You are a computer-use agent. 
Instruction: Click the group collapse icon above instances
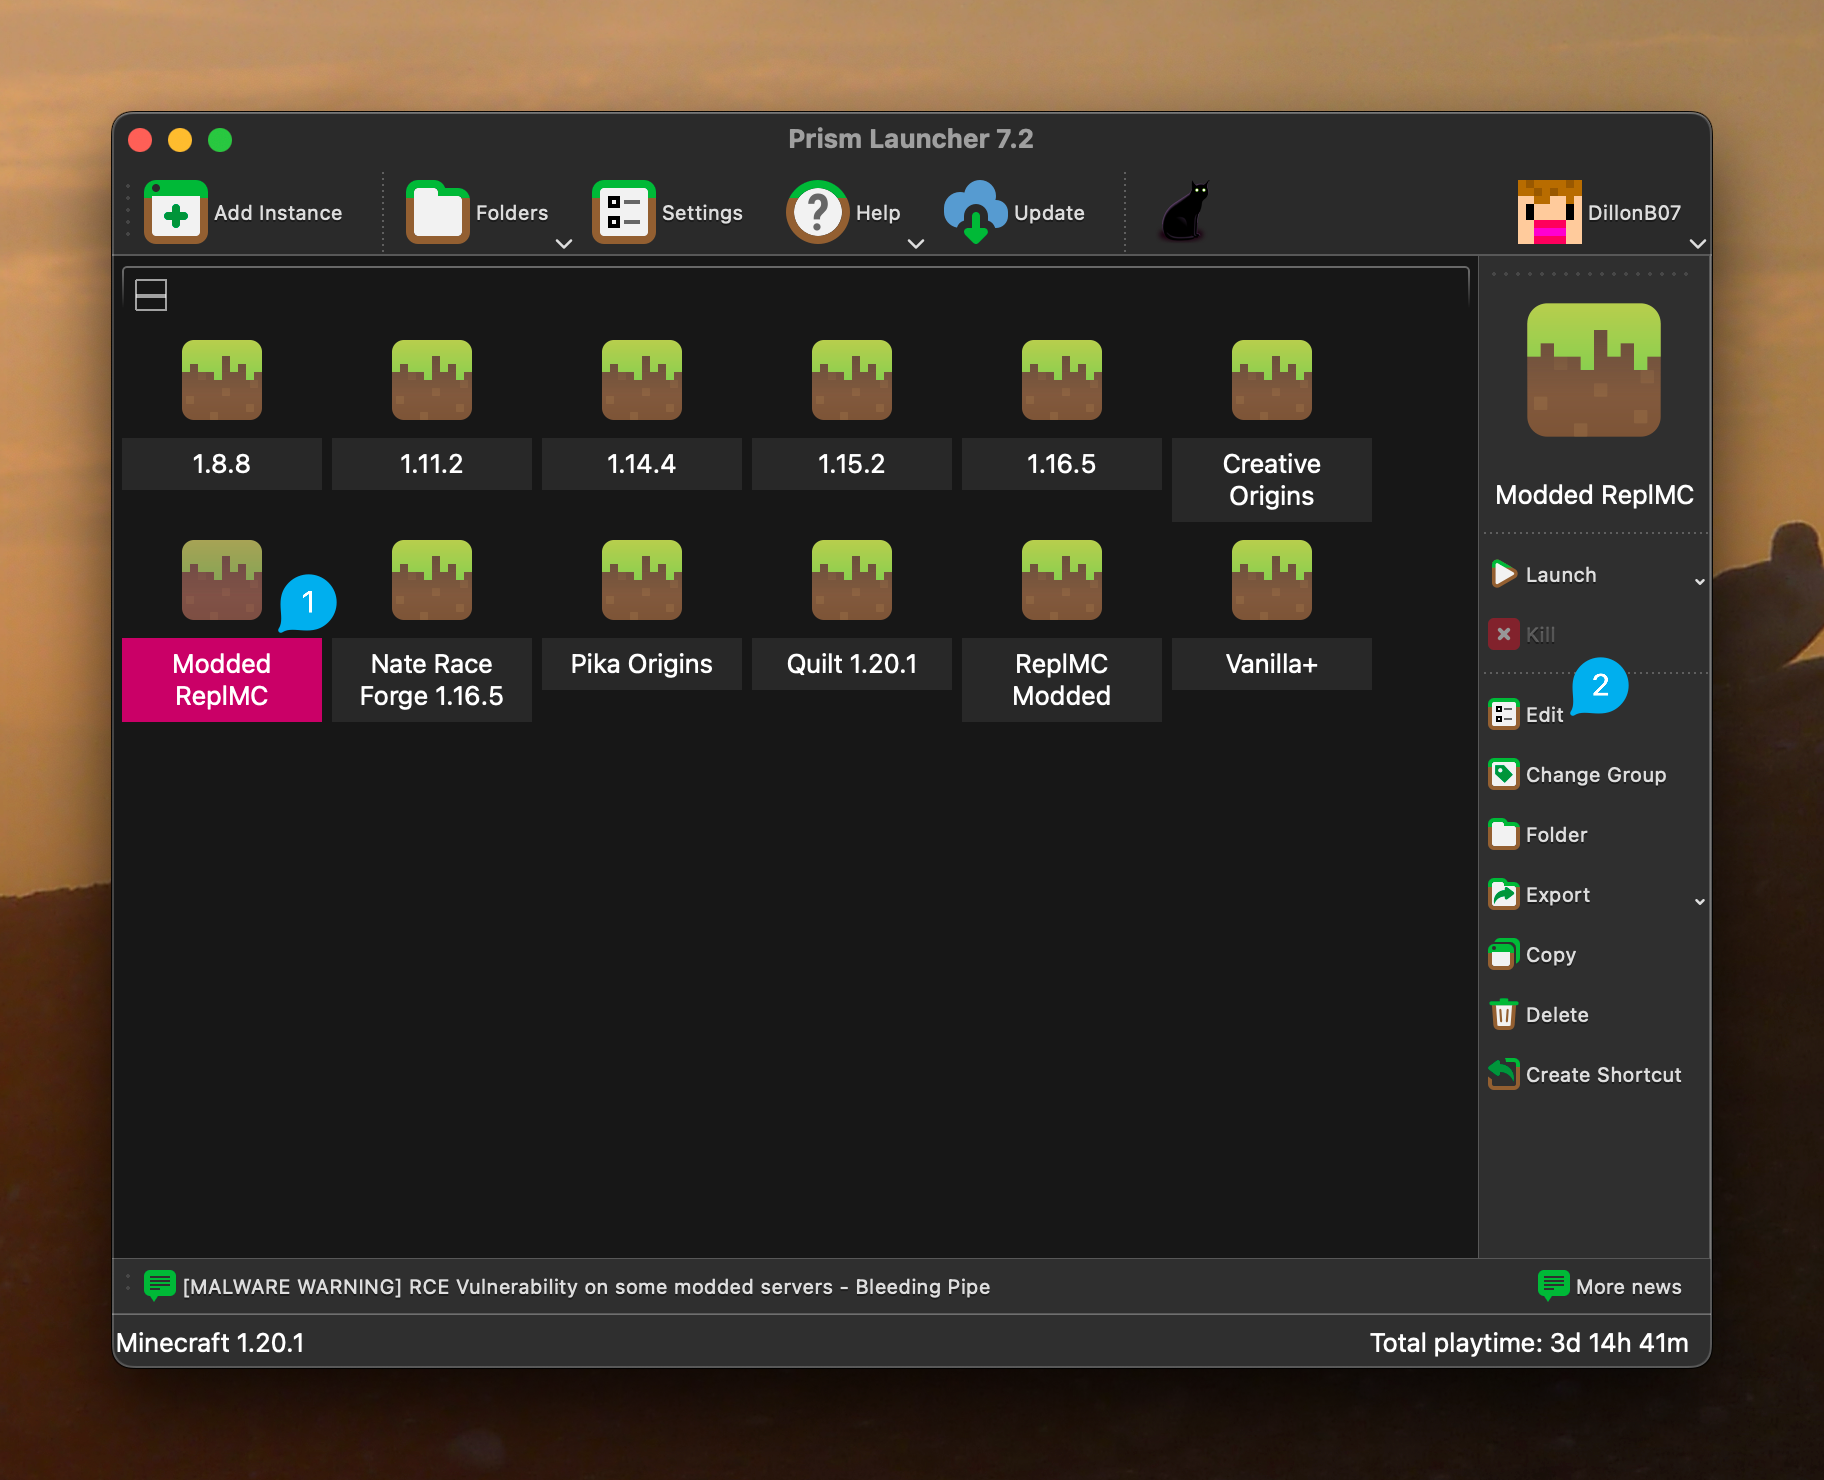coord(151,294)
